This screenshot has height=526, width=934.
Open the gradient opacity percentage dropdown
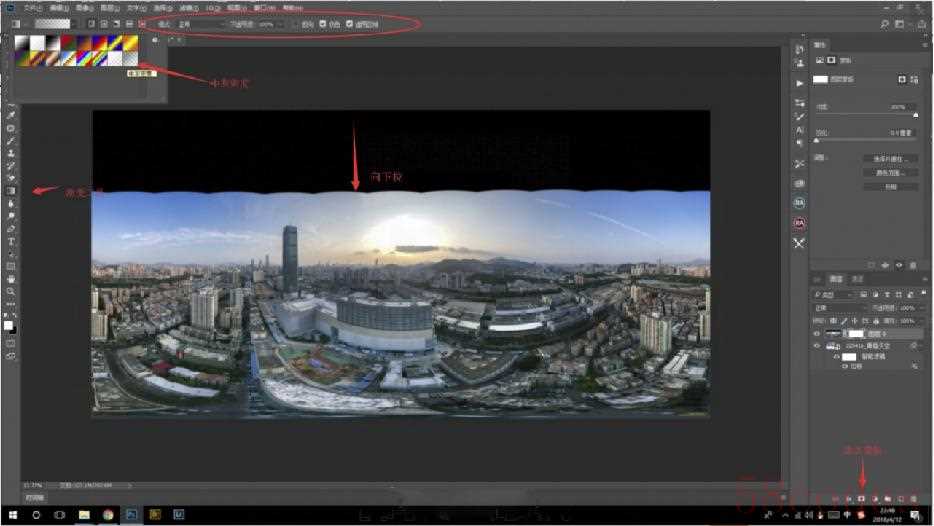coord(281,24)
